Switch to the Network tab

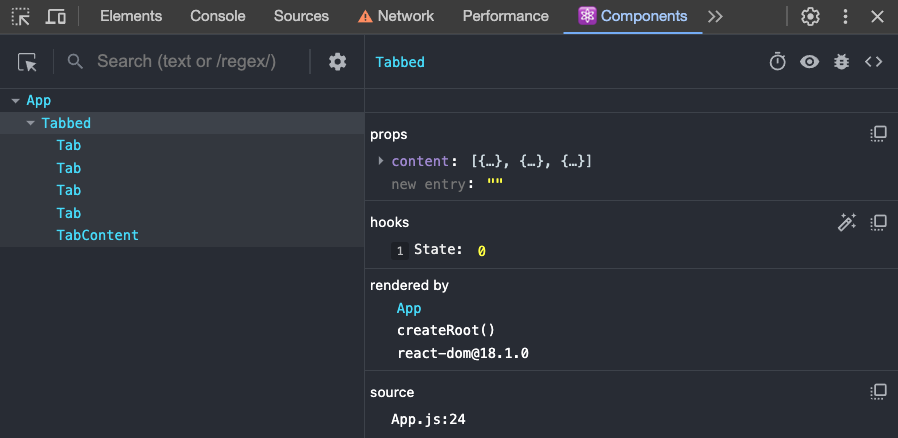396,17
